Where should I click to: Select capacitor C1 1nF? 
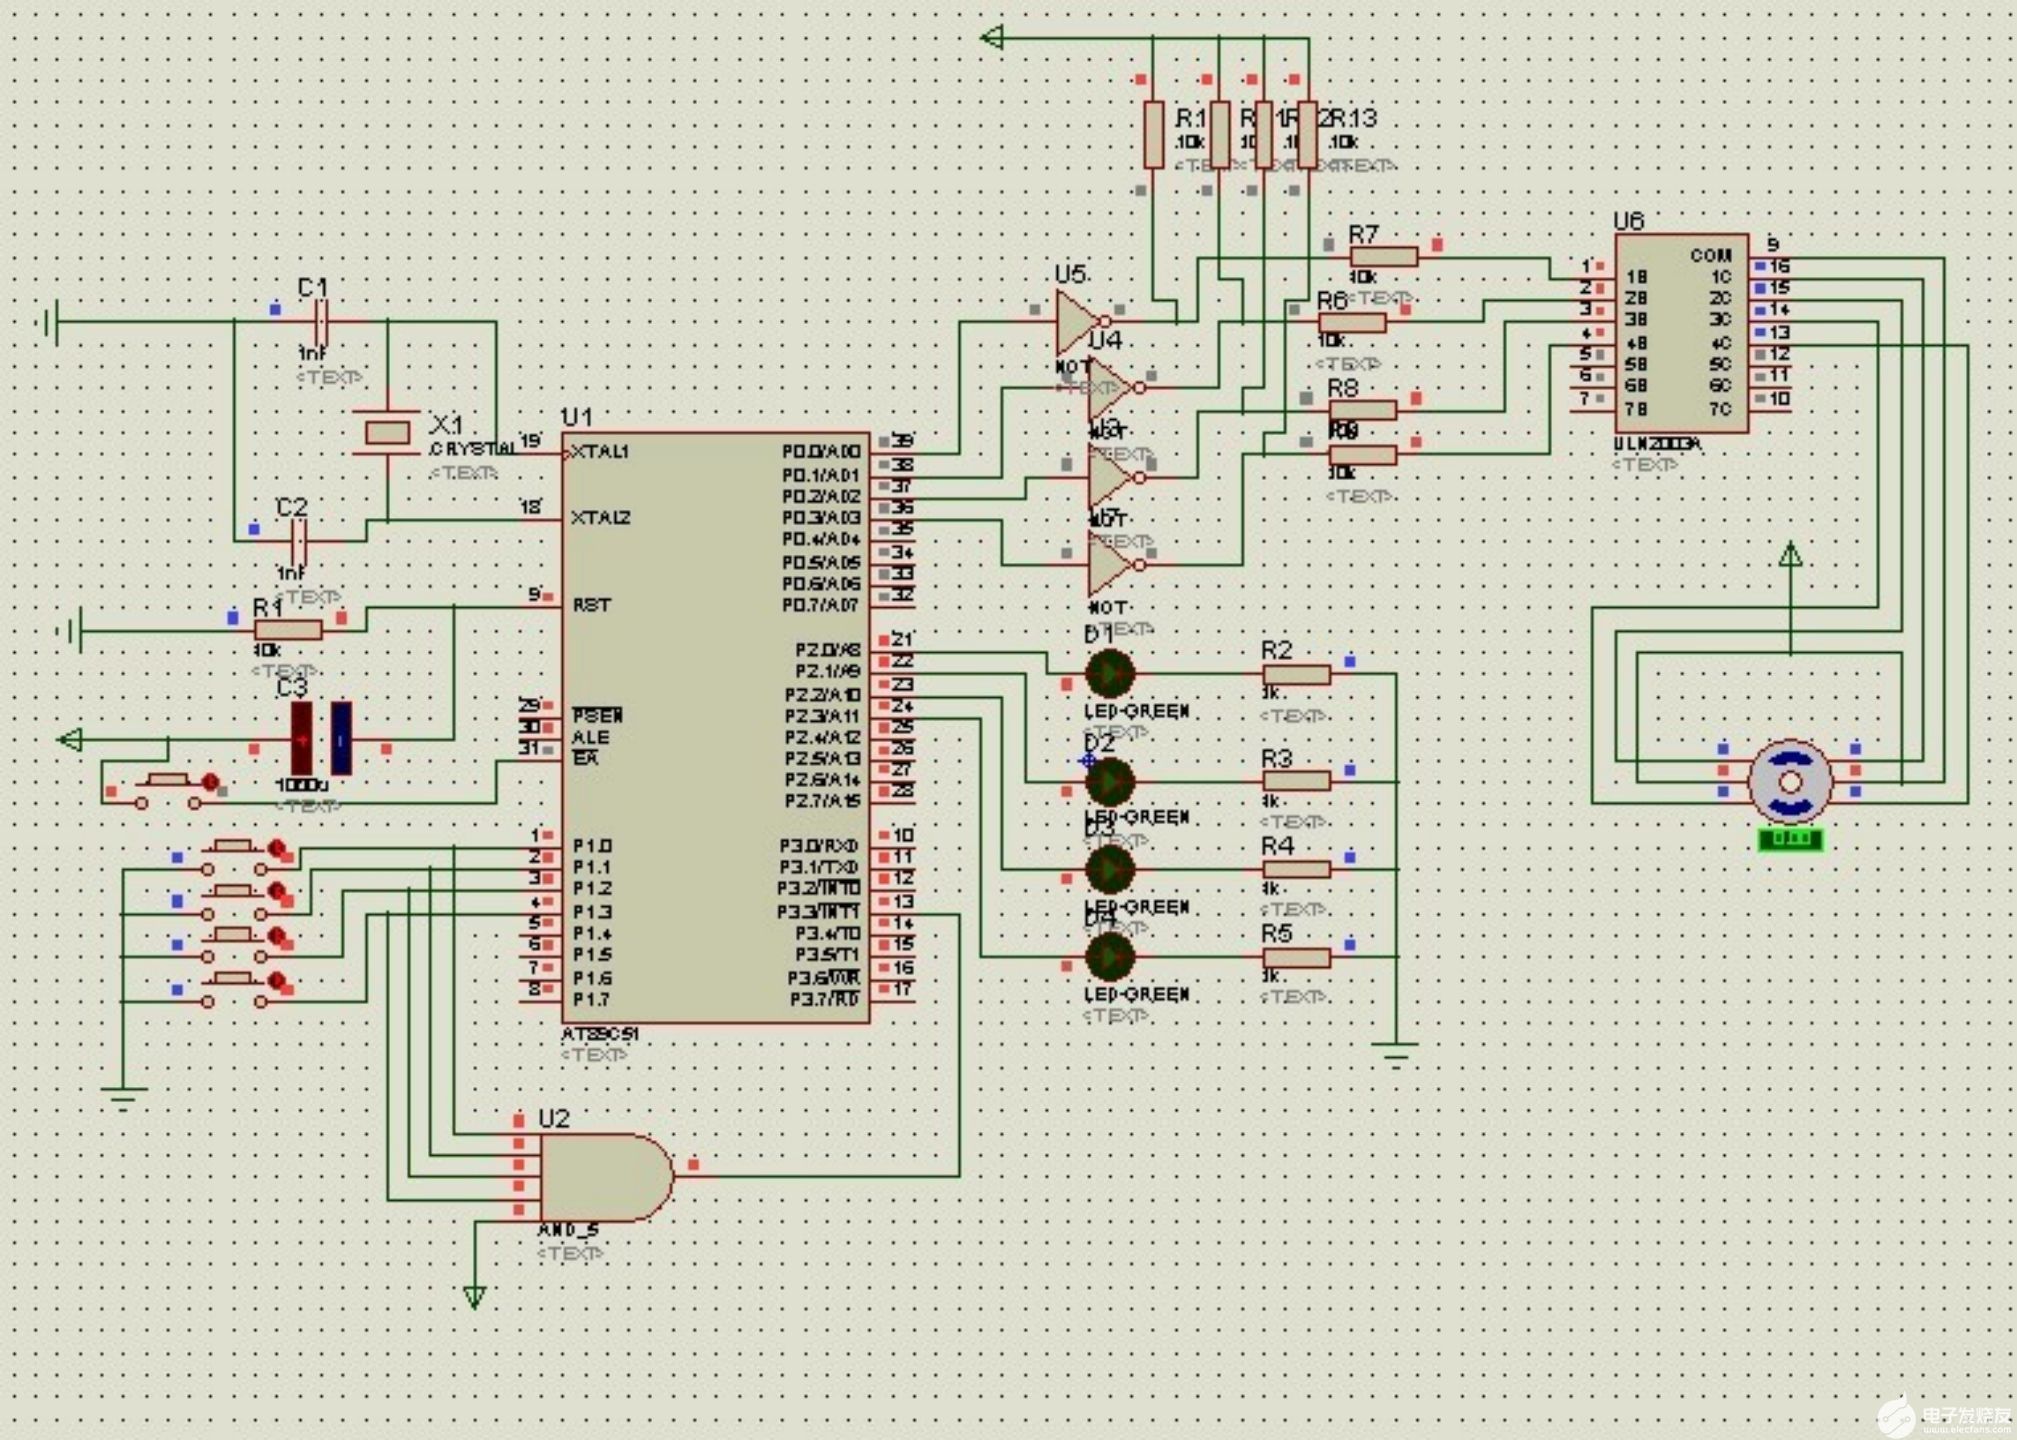[x=321, y=322]
